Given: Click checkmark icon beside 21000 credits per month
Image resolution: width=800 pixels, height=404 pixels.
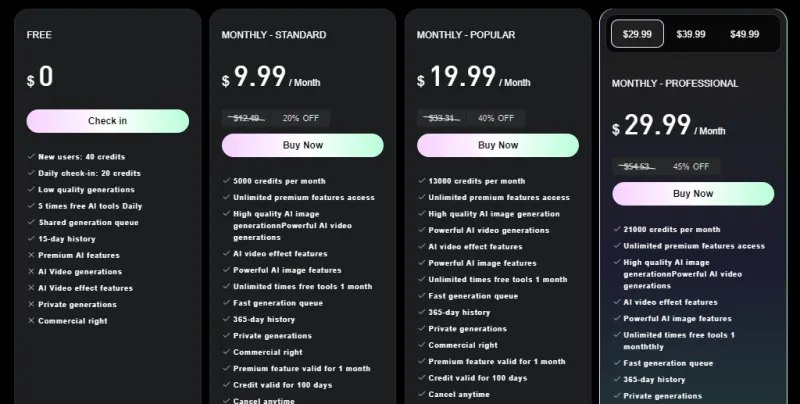Looking at the screenshot, I should pos(616,230).
